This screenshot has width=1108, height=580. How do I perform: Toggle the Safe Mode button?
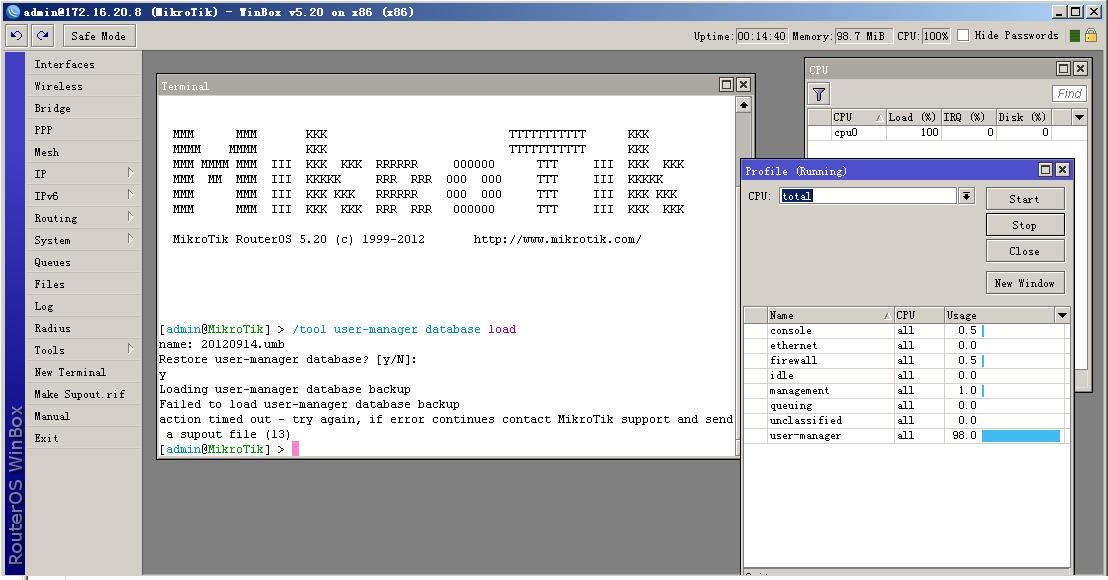(x=98, y=36)
